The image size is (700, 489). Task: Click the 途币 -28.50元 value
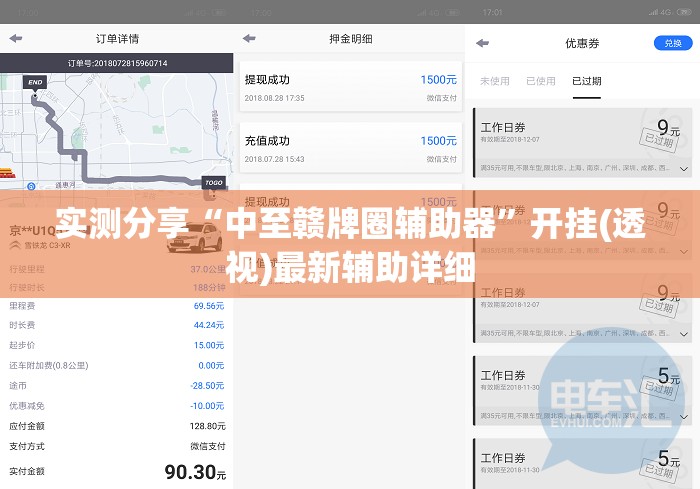207,385
